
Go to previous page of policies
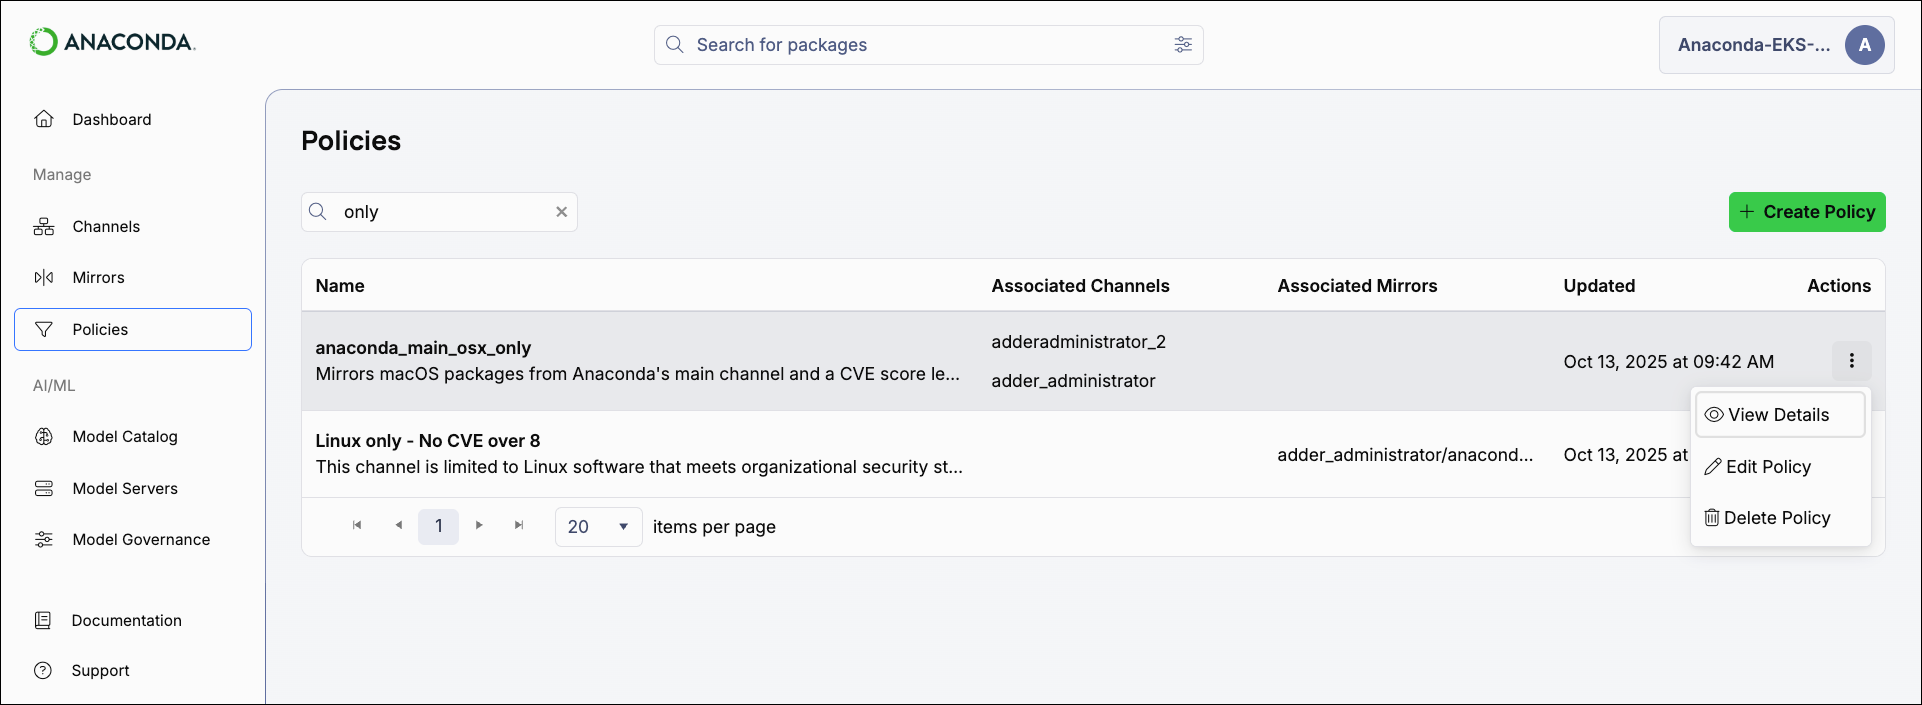pyautogui.click(x=398, y=526)
